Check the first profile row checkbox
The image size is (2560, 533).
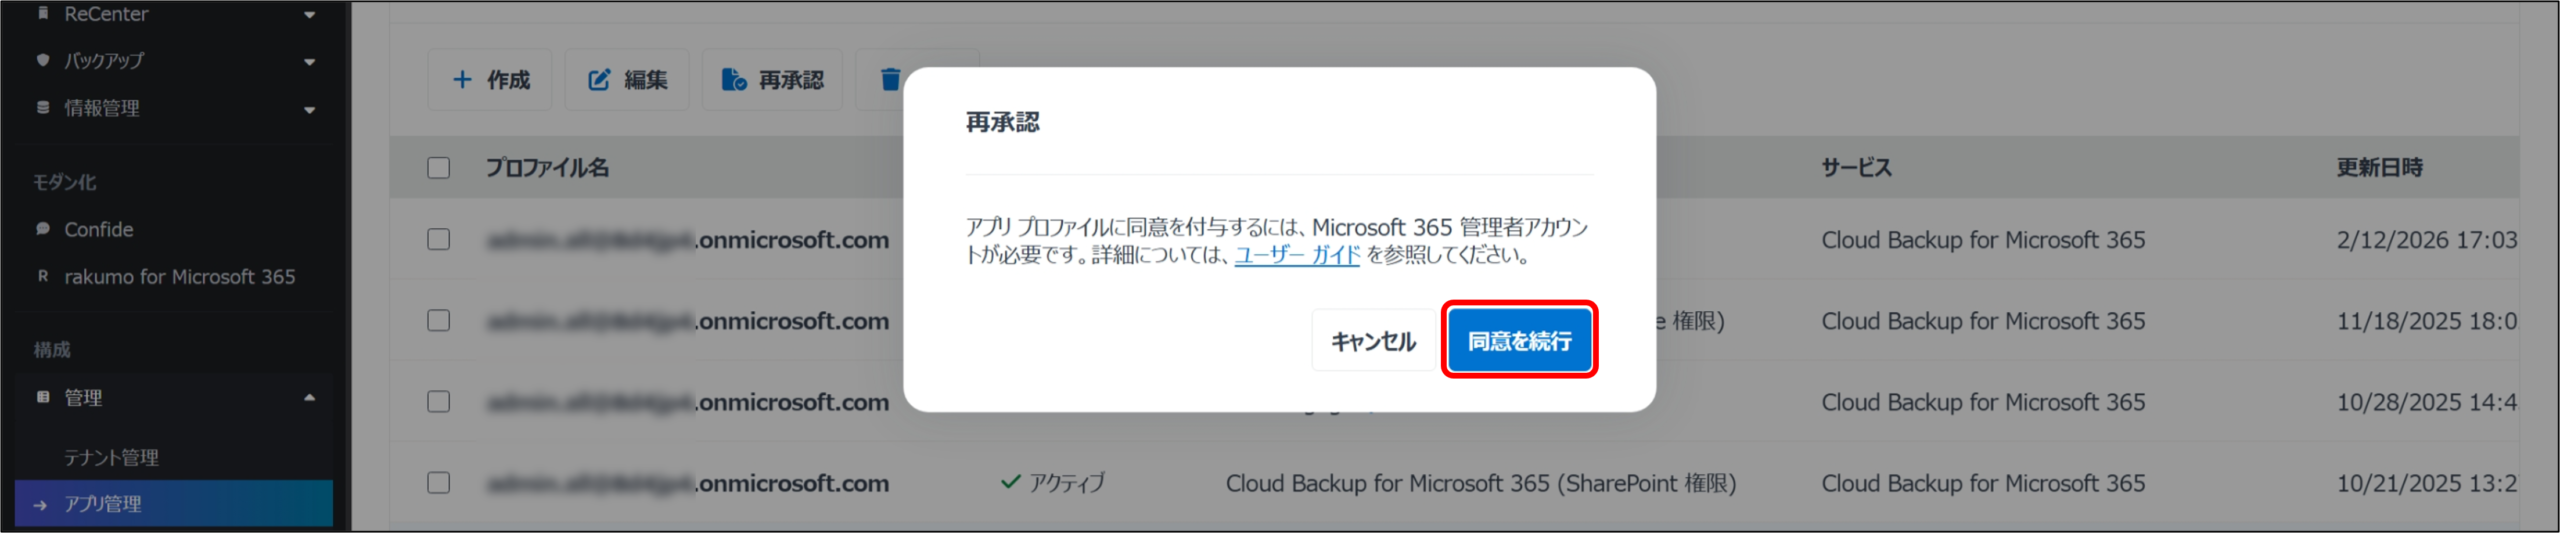(439, 239)
